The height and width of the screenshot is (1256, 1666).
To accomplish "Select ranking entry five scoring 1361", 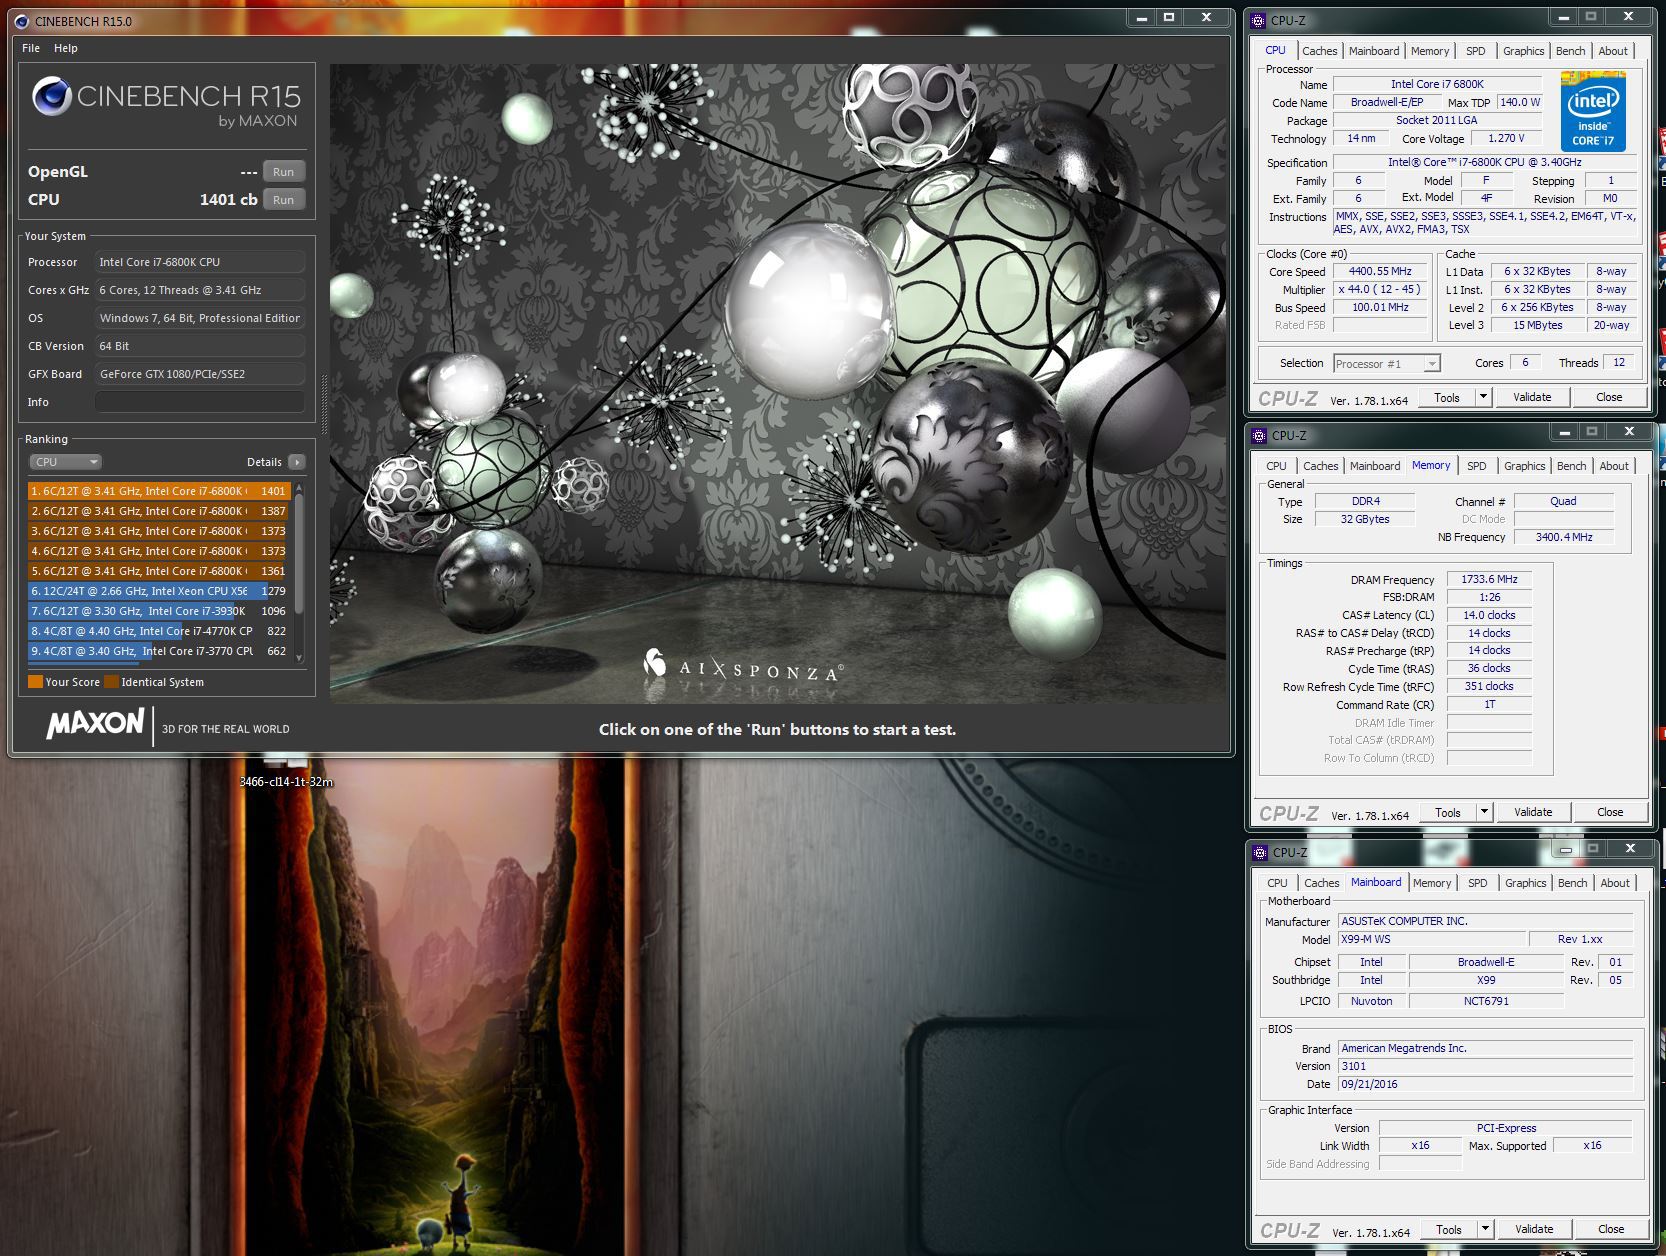I will coord(160,571).
